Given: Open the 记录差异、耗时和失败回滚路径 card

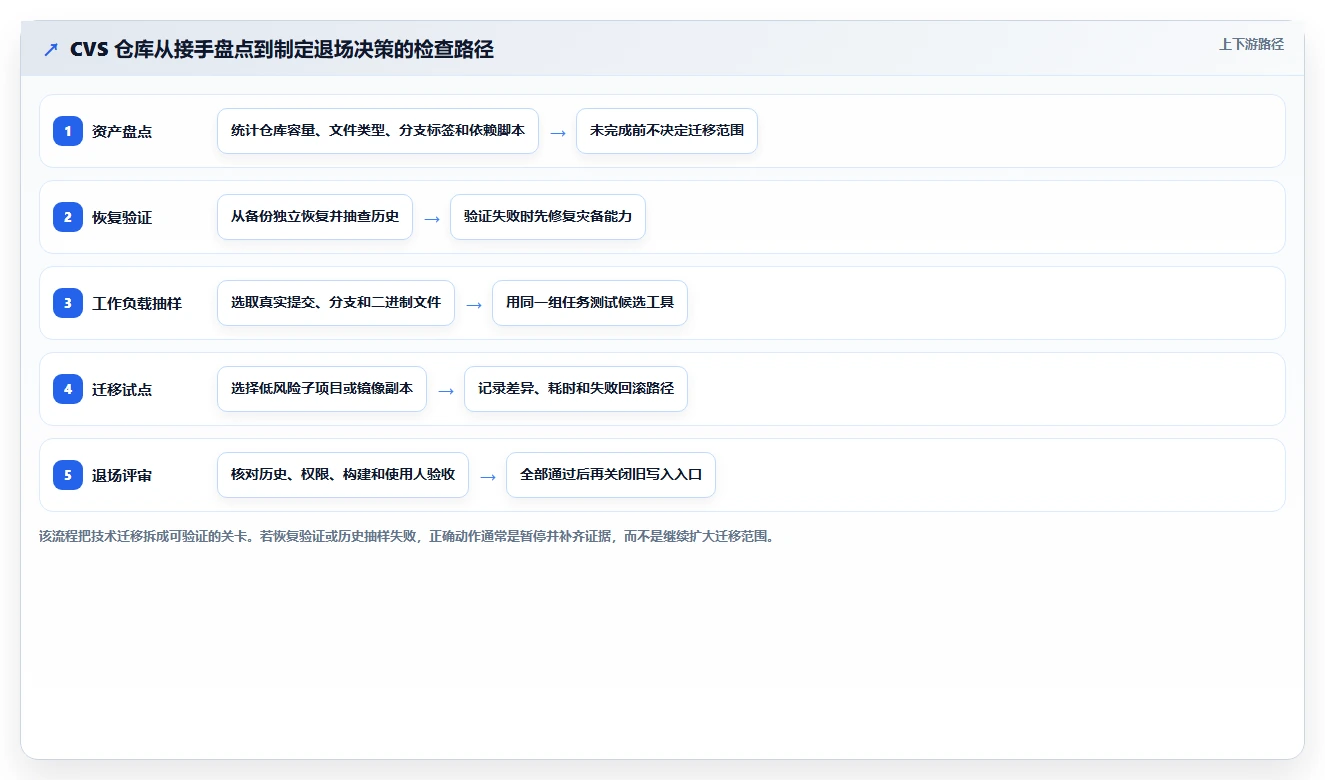Looking at the screenshot, I should point(576,389).
